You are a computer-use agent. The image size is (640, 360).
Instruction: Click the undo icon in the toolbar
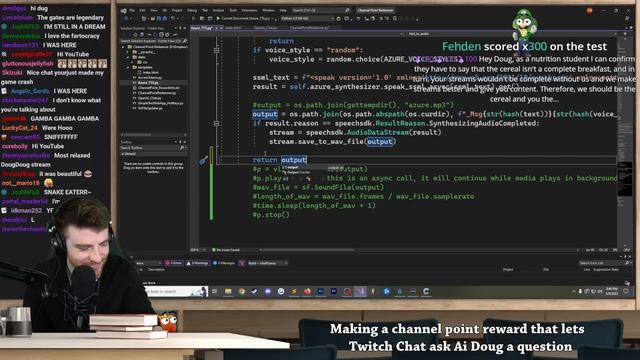[x=173, y=19]
